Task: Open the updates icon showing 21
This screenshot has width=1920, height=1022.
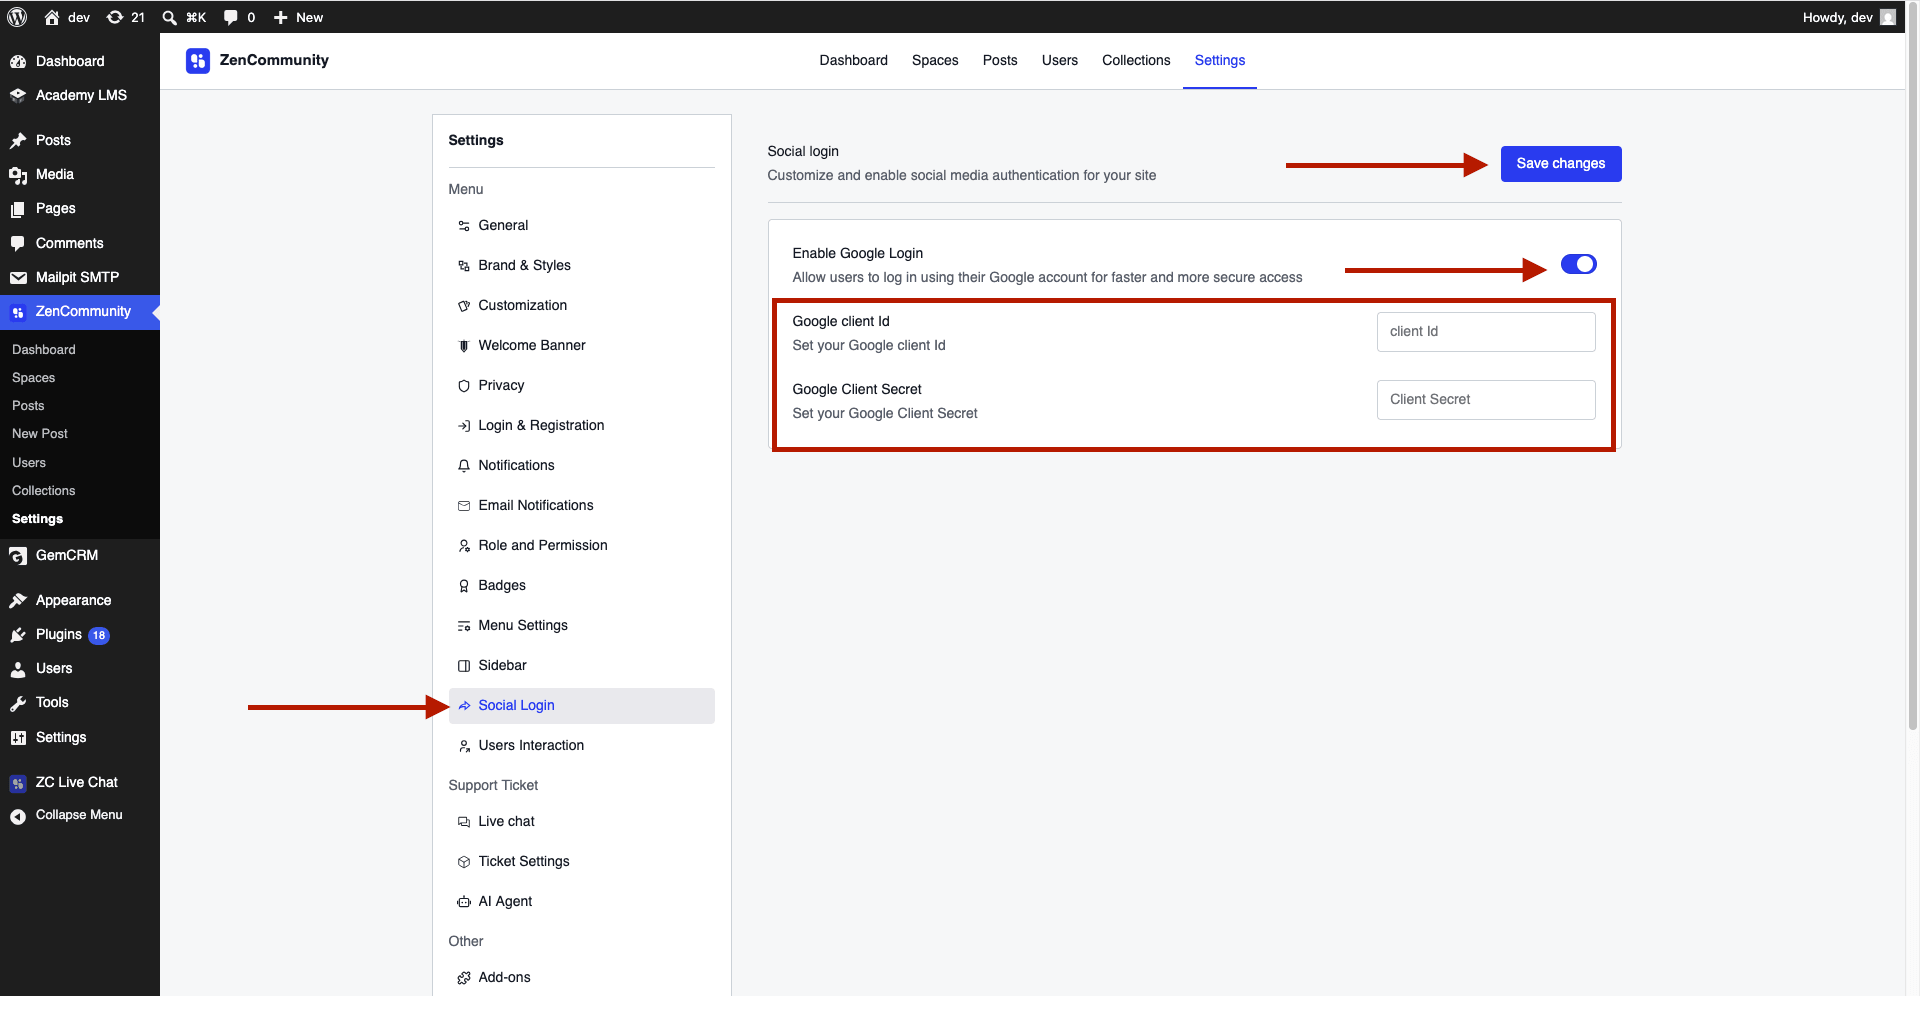Action: pyautogui.click(x=125, y=17)
